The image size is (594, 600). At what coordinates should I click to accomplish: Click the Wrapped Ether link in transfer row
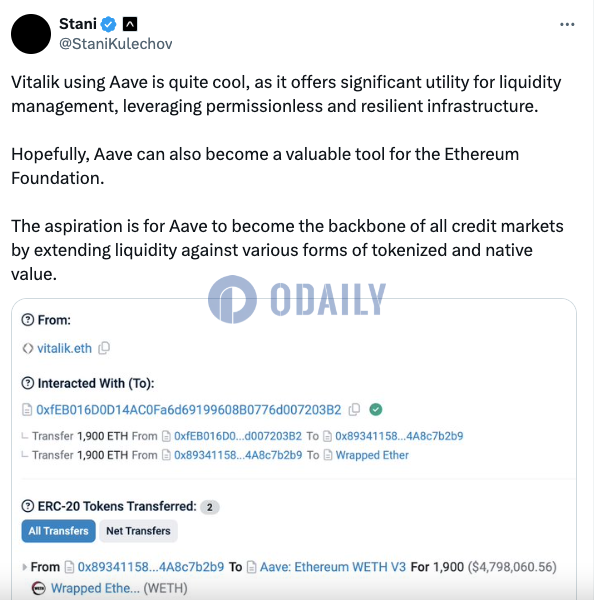[372, 455]
